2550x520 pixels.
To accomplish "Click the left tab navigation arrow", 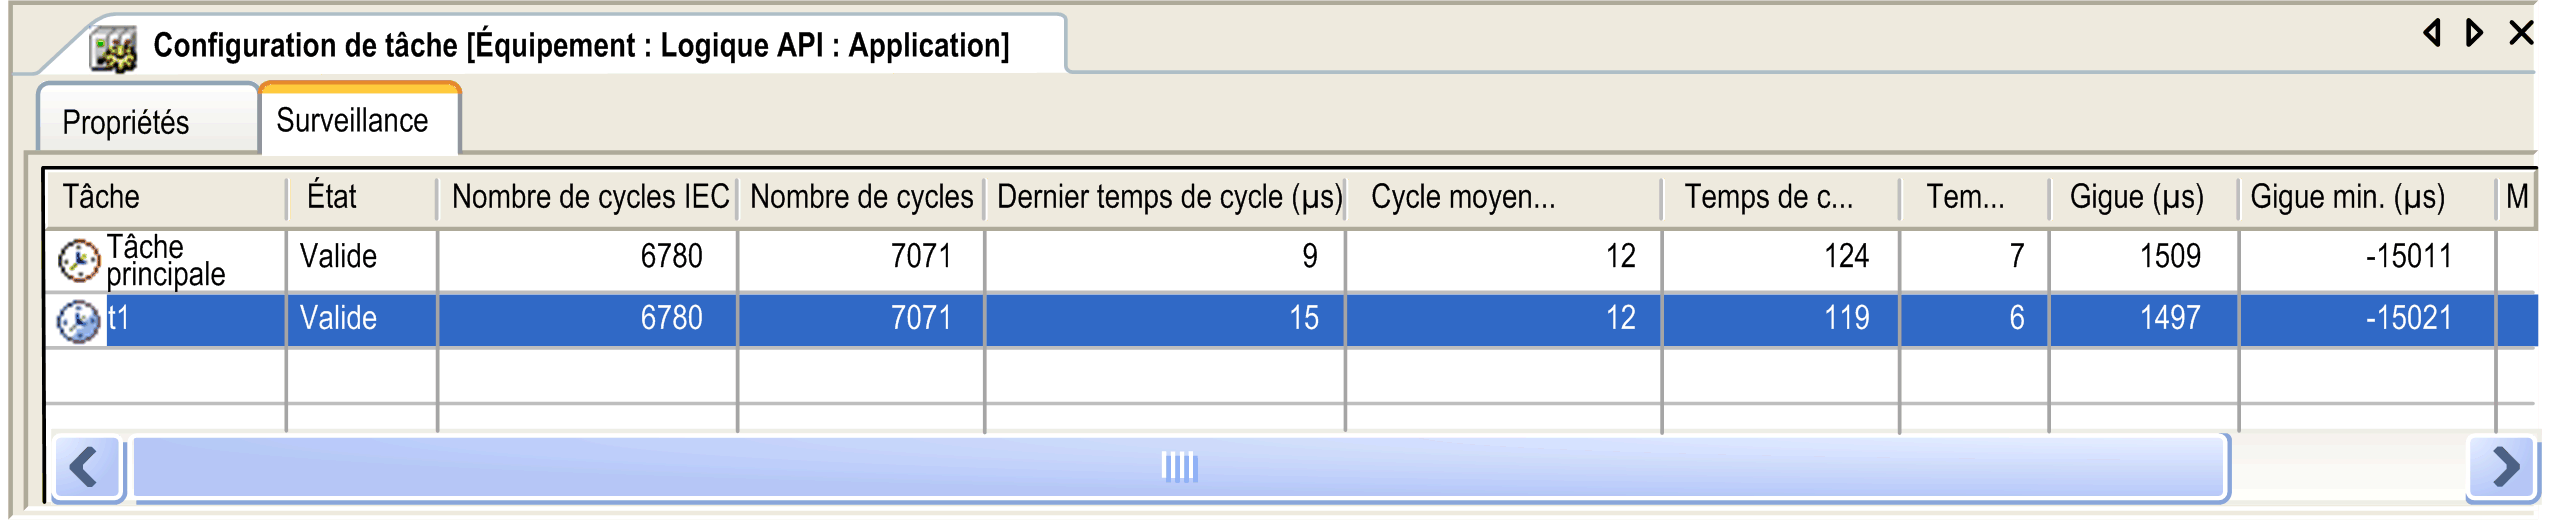I will pos(2432,33).
